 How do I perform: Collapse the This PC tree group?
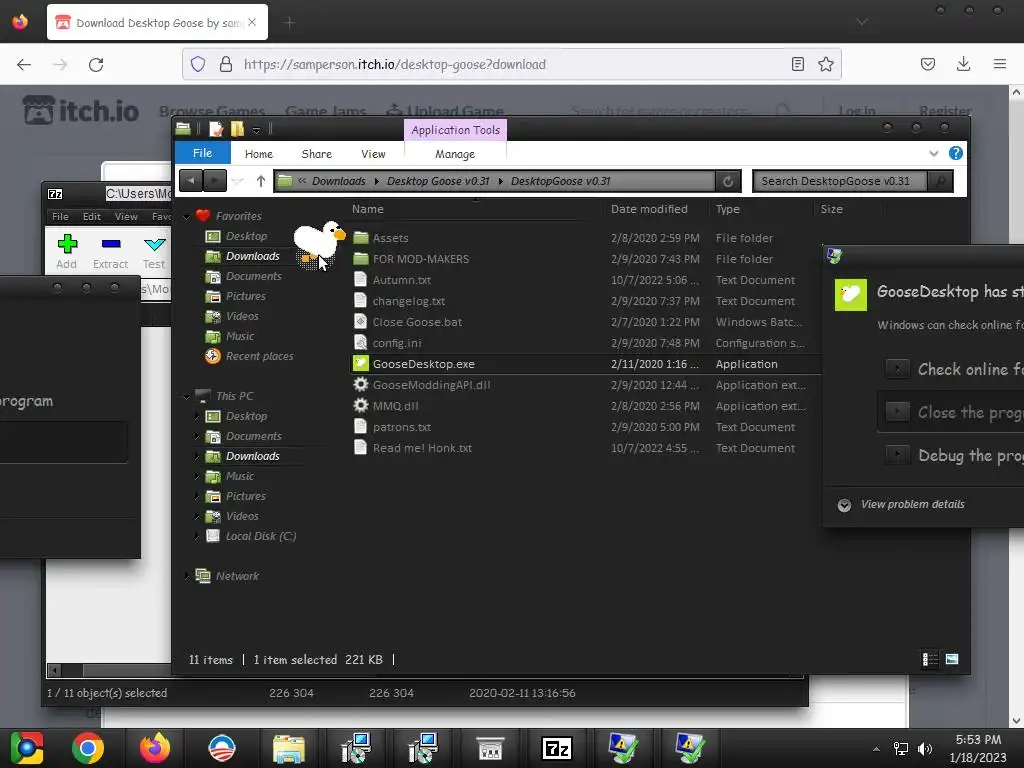click(x=187, y=396)
